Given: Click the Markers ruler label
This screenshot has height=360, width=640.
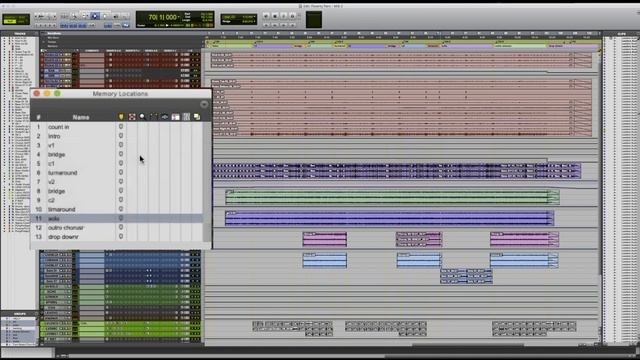Looking at the screenshot, I should (53, 46).
